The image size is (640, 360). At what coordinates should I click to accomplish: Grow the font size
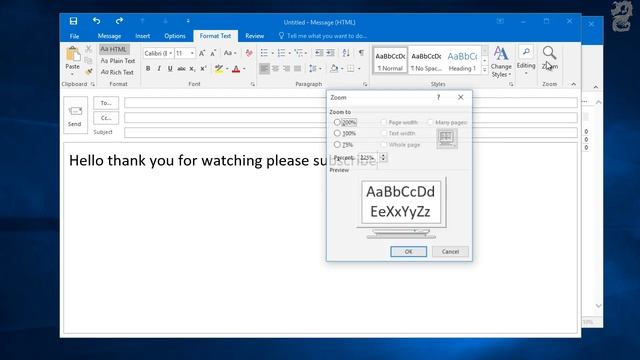click(x=202, y=53)
